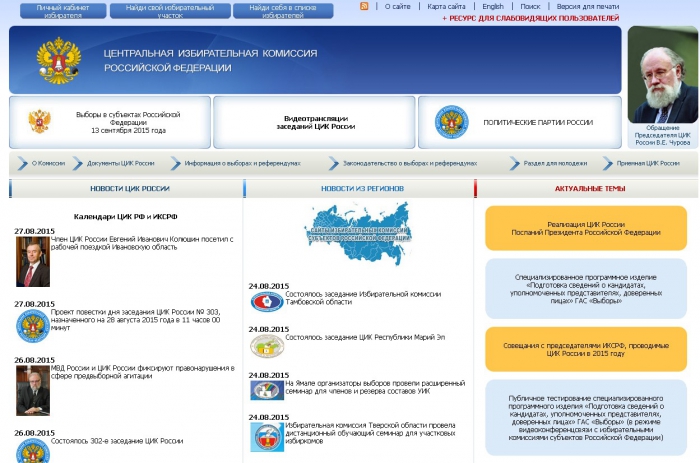The width and height of the screenshot is (700, 463).
Task: Open Специализированное программное изделие ГАС Выборы tile
Action: click(586, 289)
